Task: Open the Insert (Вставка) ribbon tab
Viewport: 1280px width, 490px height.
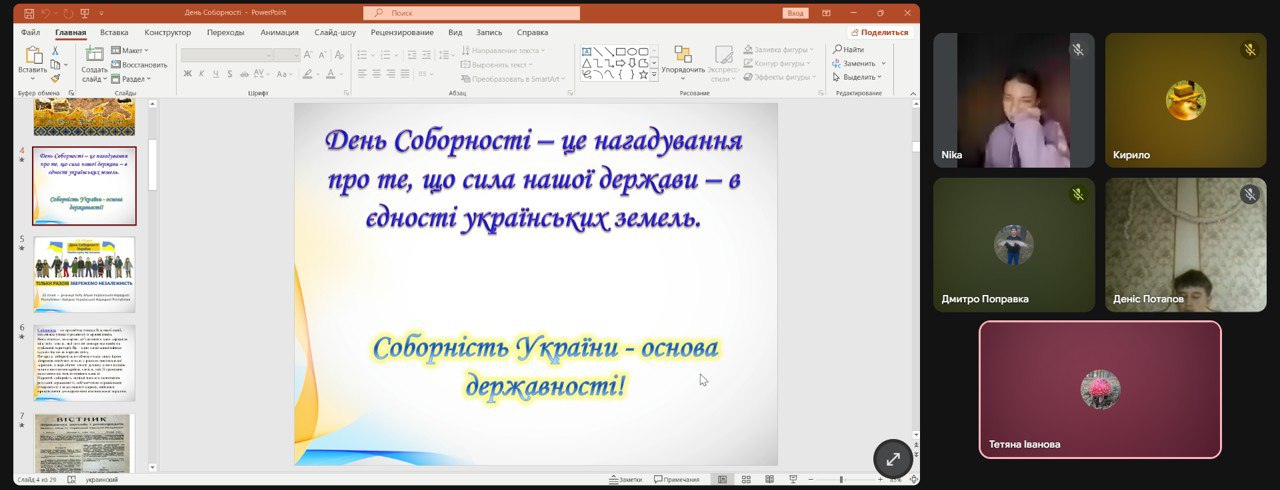Action: click(114, 32)
